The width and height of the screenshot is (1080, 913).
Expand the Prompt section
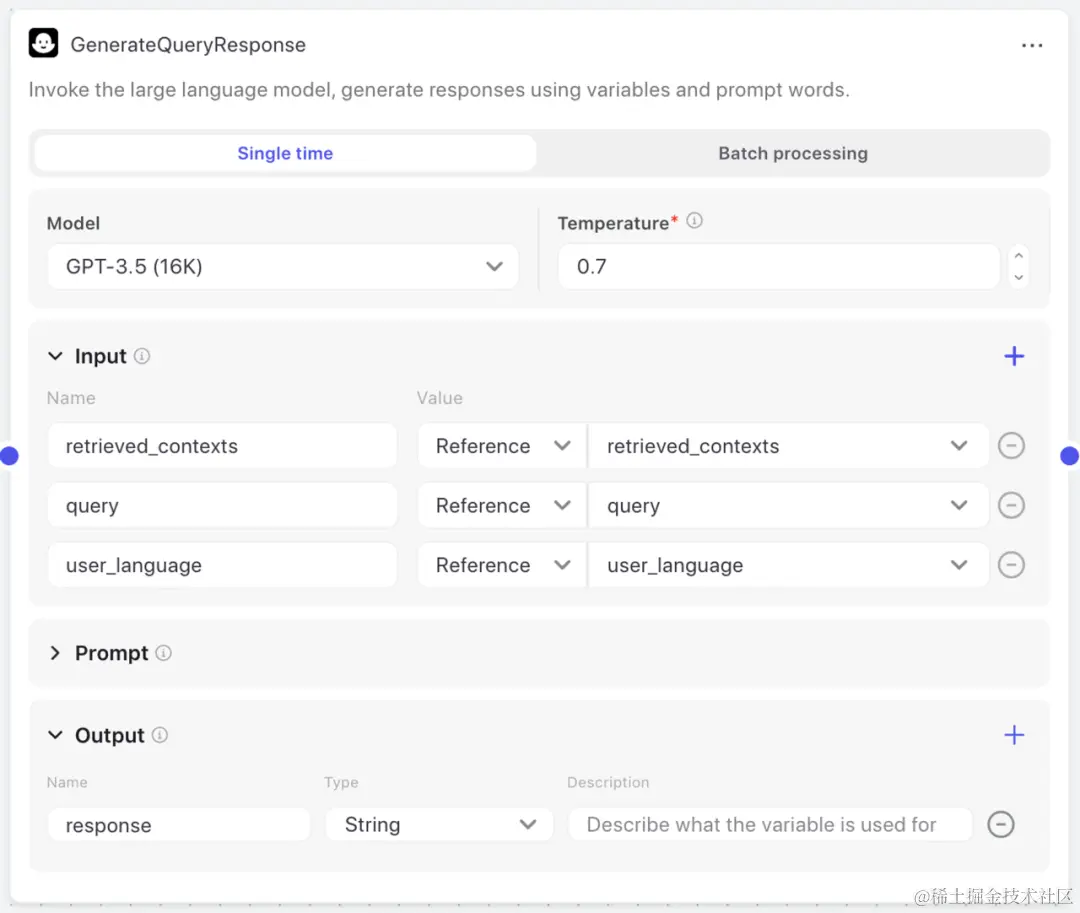click(56, 653)
